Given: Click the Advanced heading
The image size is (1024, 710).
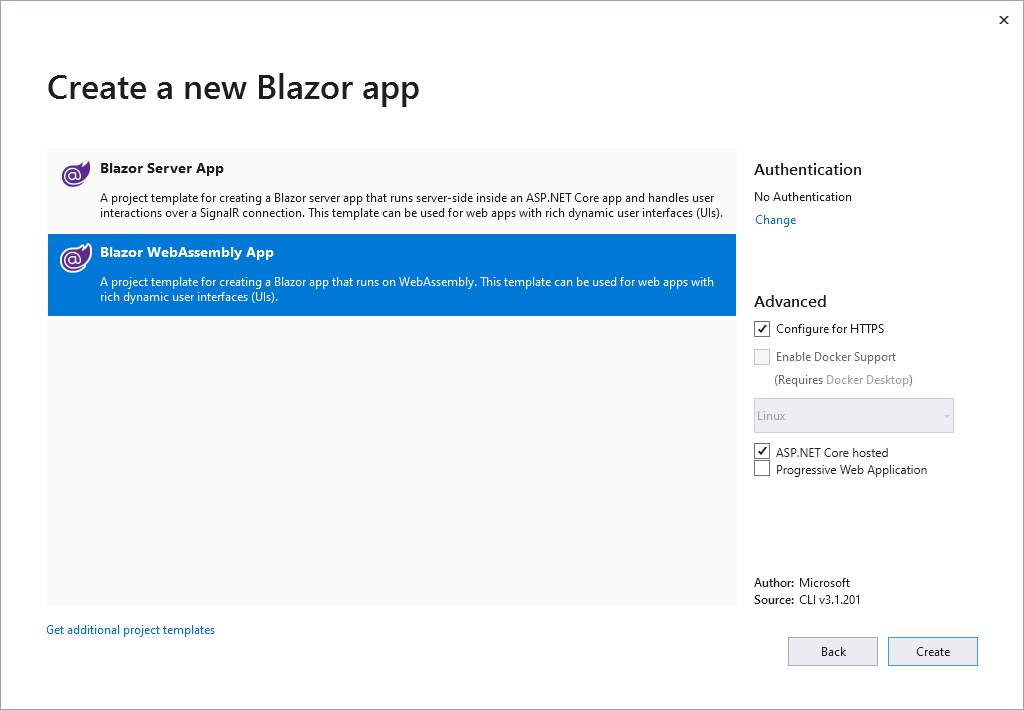Looking at the screenshot, I should (x=790, y=302).
